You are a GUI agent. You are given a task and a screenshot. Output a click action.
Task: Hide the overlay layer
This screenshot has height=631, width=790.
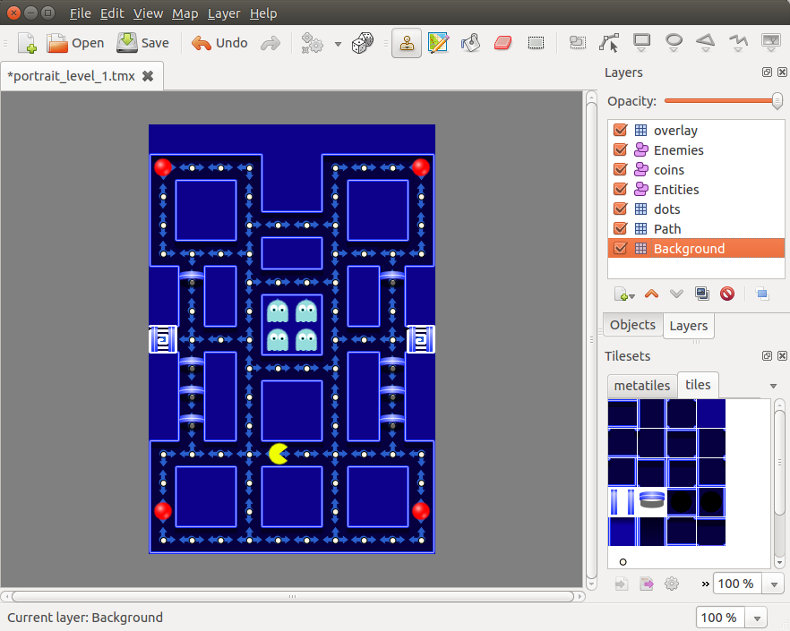pyautogui.click(x=620, y=130)
